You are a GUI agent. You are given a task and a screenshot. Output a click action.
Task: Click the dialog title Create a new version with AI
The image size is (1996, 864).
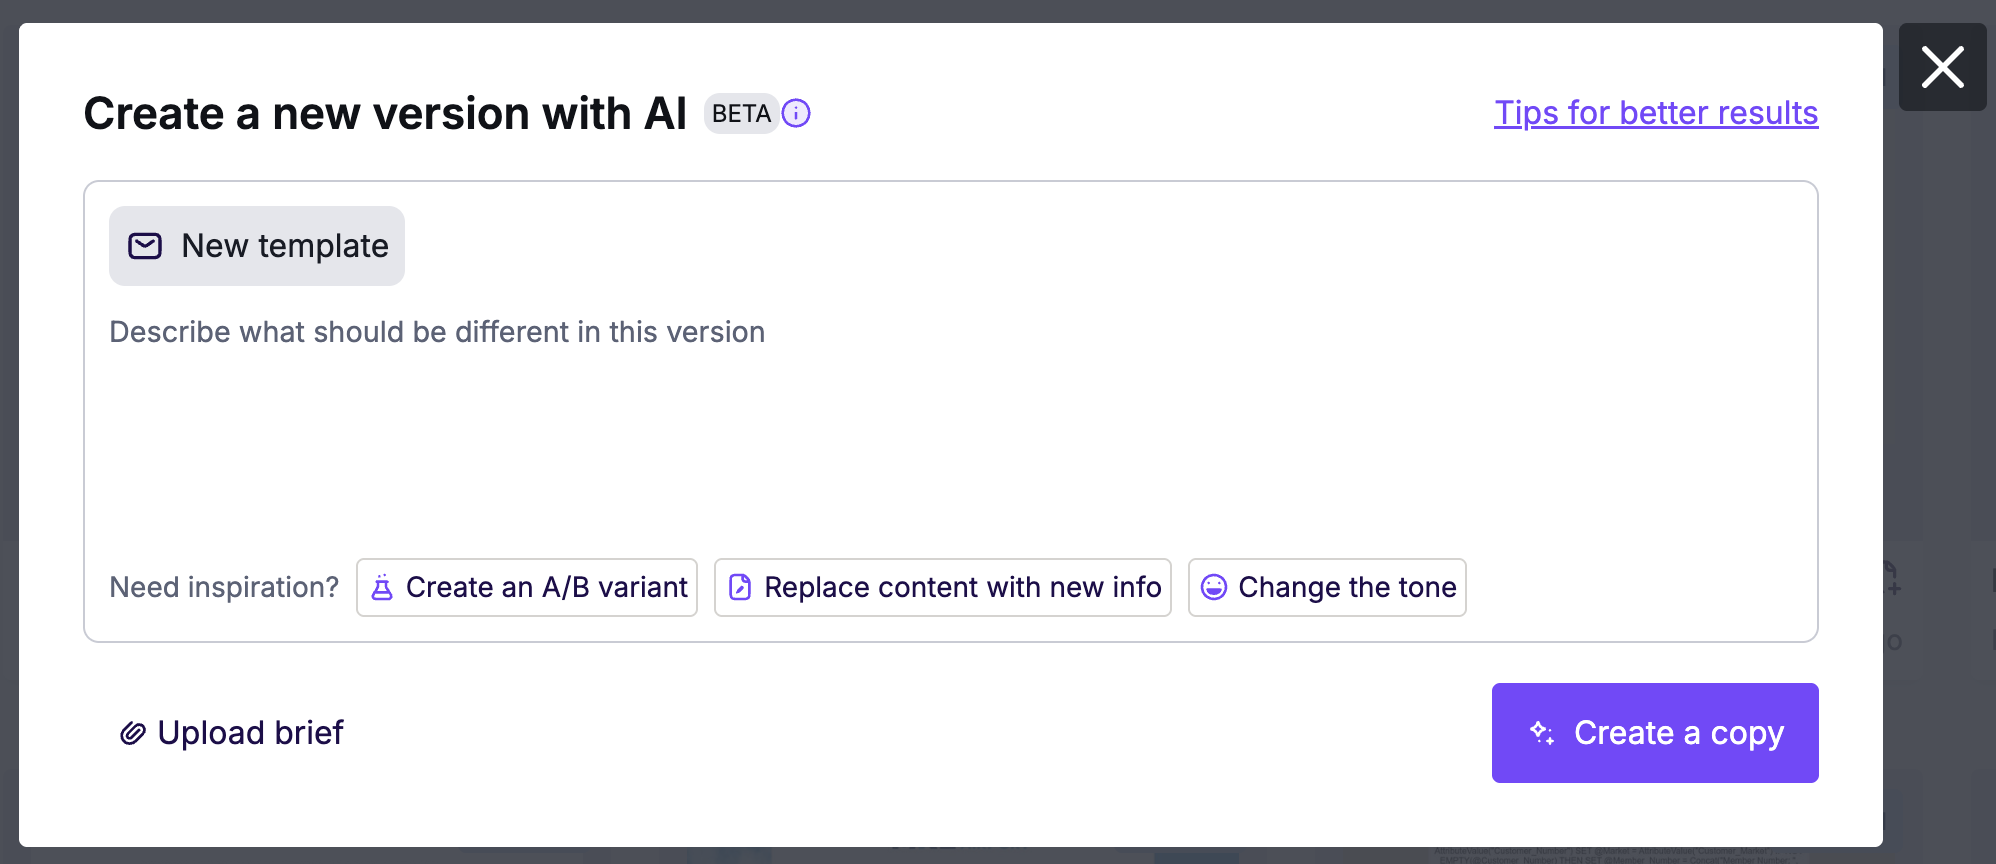385,114
